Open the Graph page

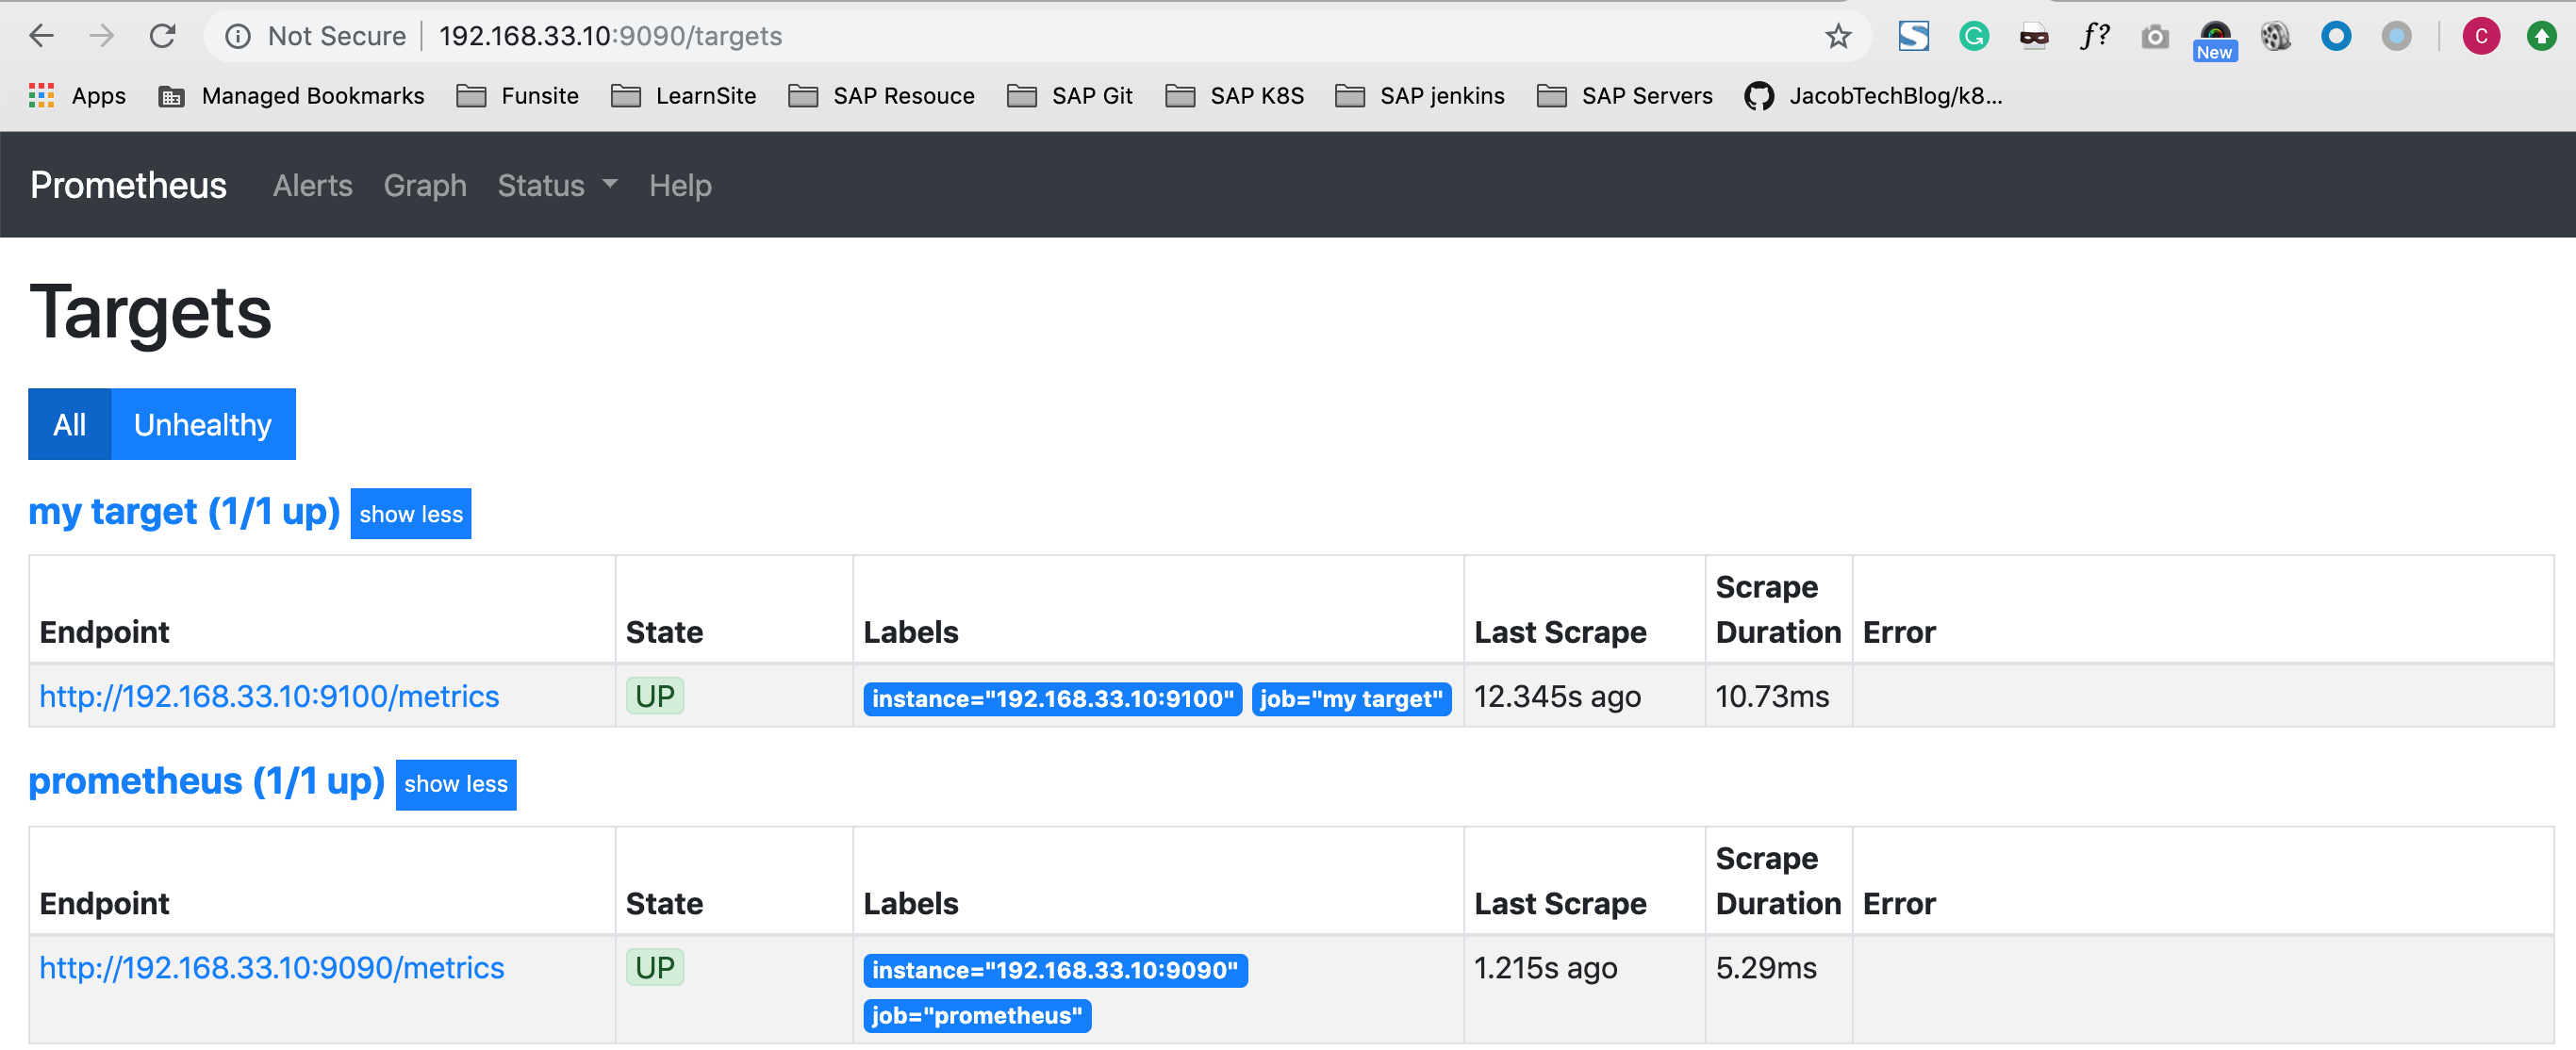click(425, 186)
